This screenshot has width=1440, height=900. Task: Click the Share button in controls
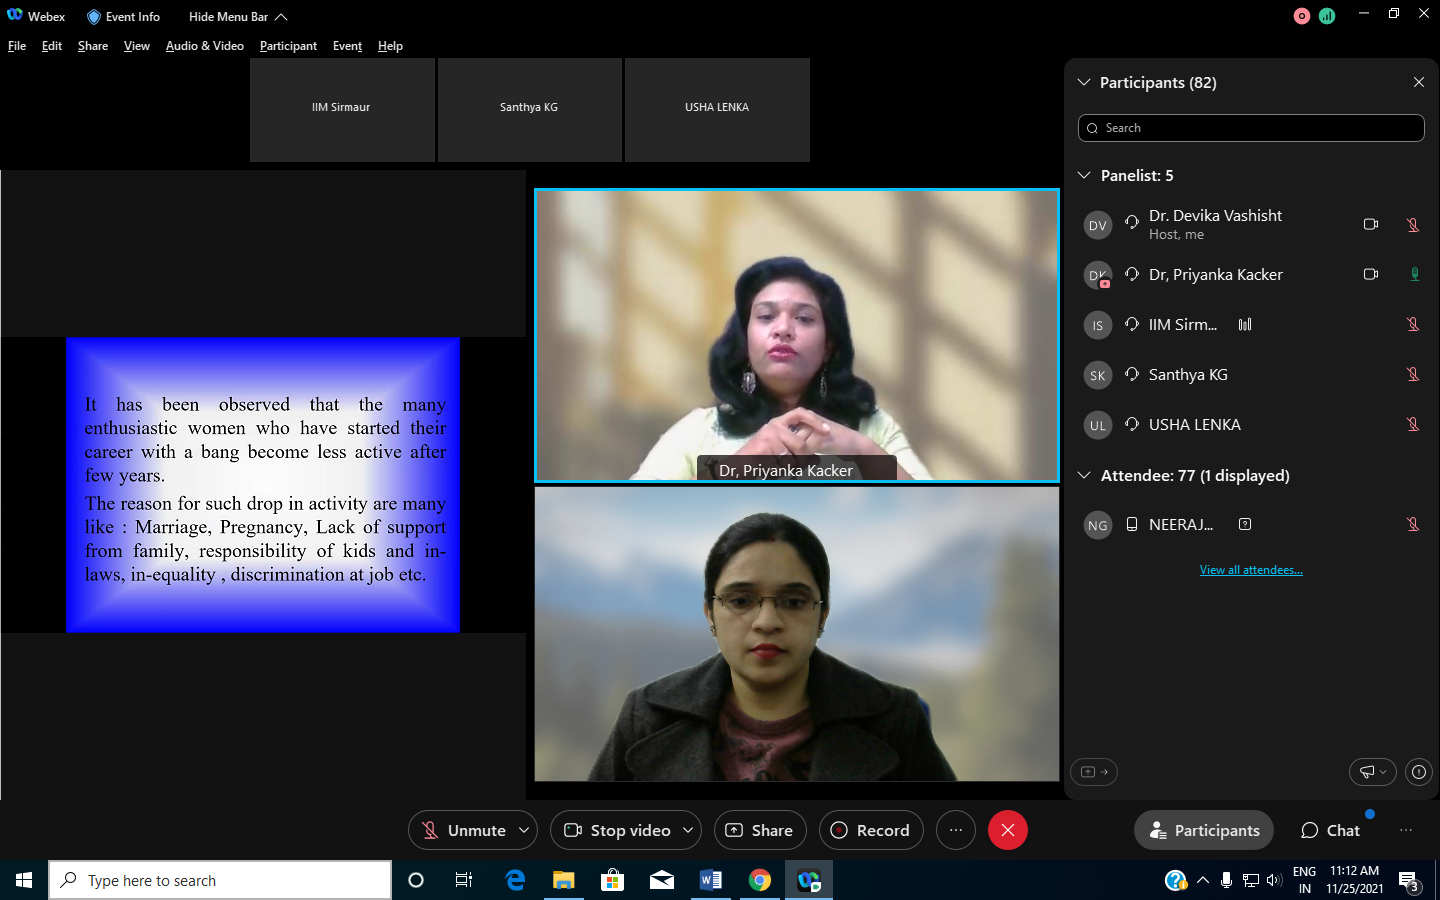[760, 830]
